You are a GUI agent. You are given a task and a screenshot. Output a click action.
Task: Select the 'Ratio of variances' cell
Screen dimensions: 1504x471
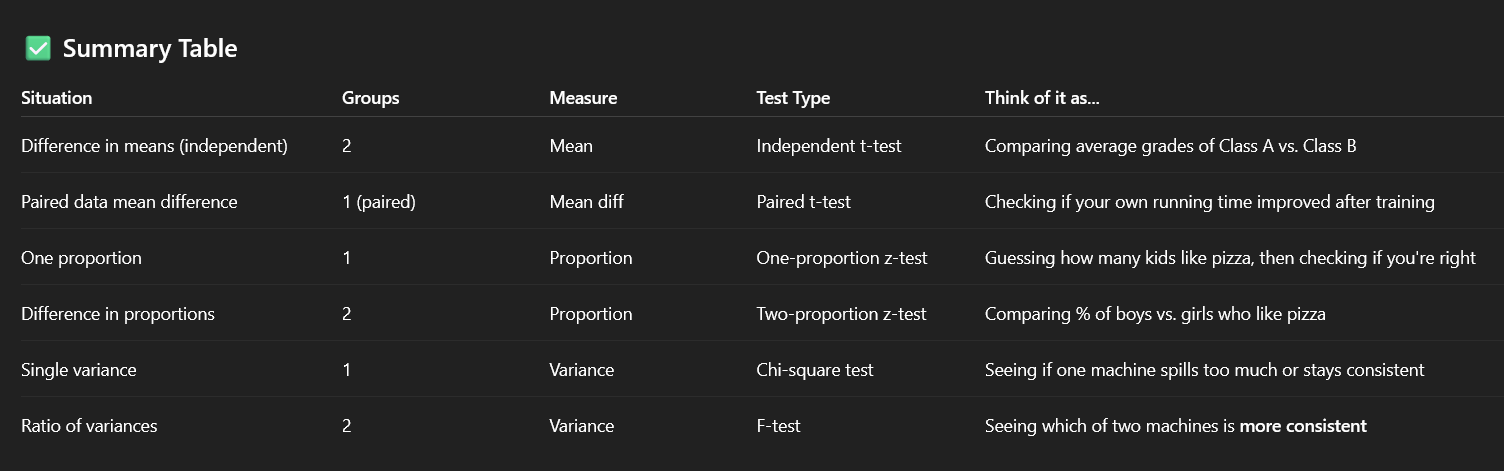(x=89, y=426)
